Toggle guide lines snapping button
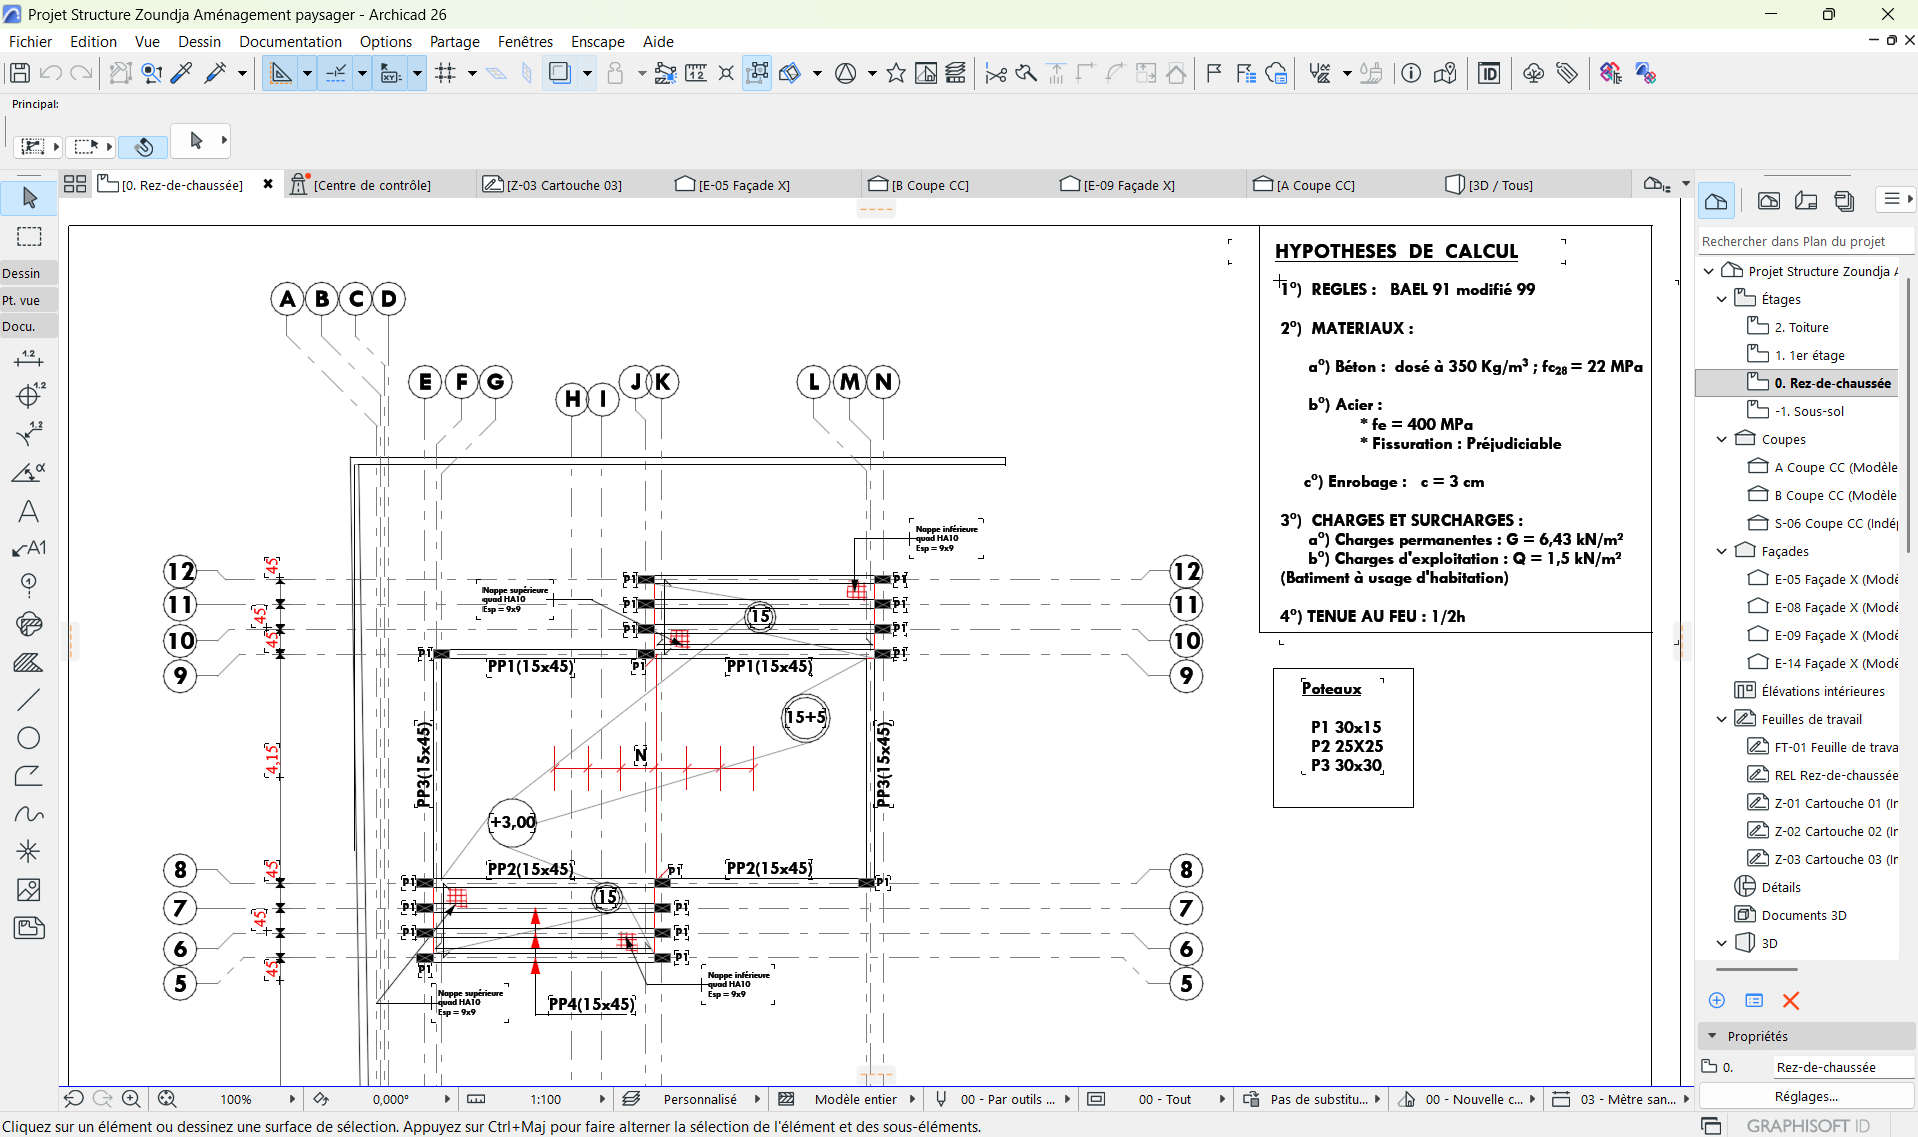The image size is (1918, 1137). 281,73
